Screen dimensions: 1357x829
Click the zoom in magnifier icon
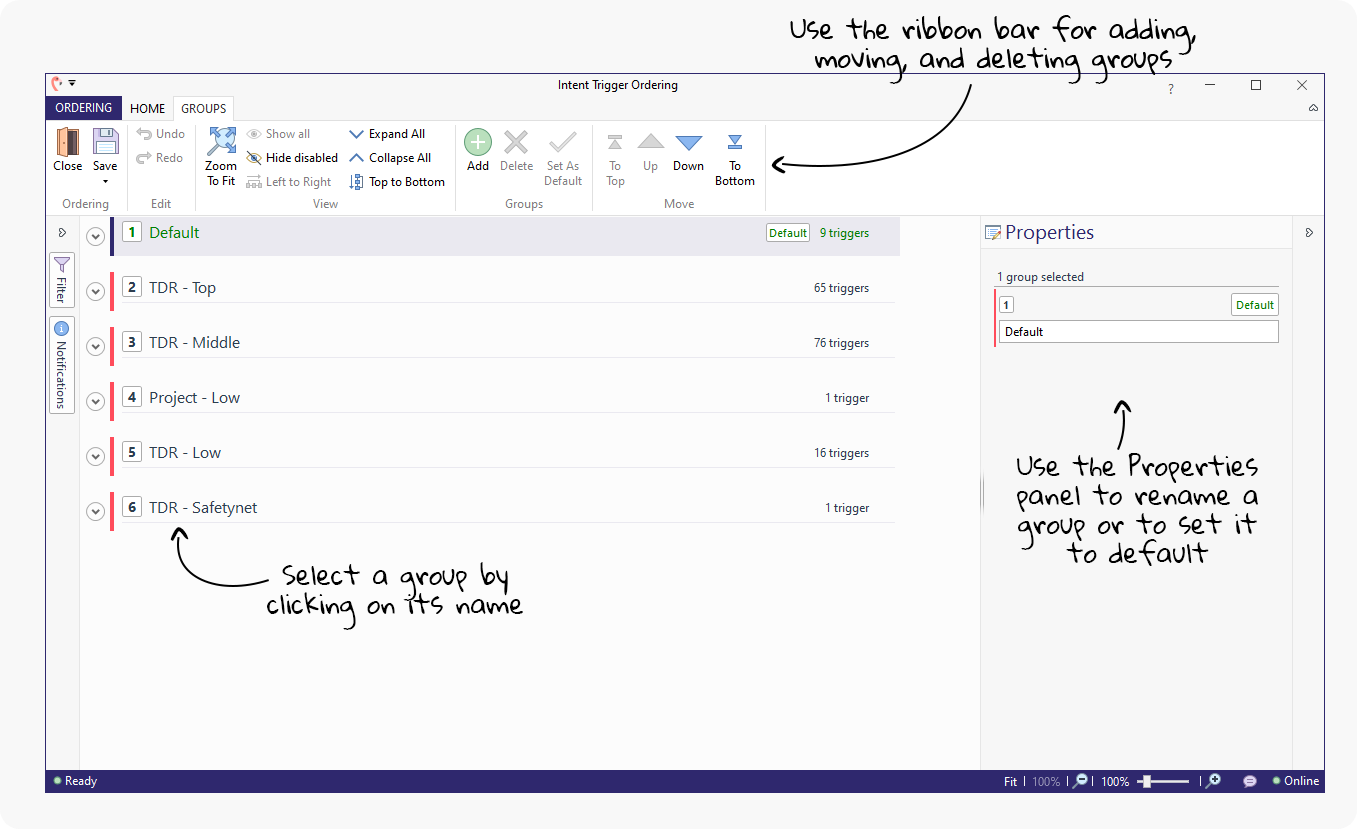coord(1213,781)
